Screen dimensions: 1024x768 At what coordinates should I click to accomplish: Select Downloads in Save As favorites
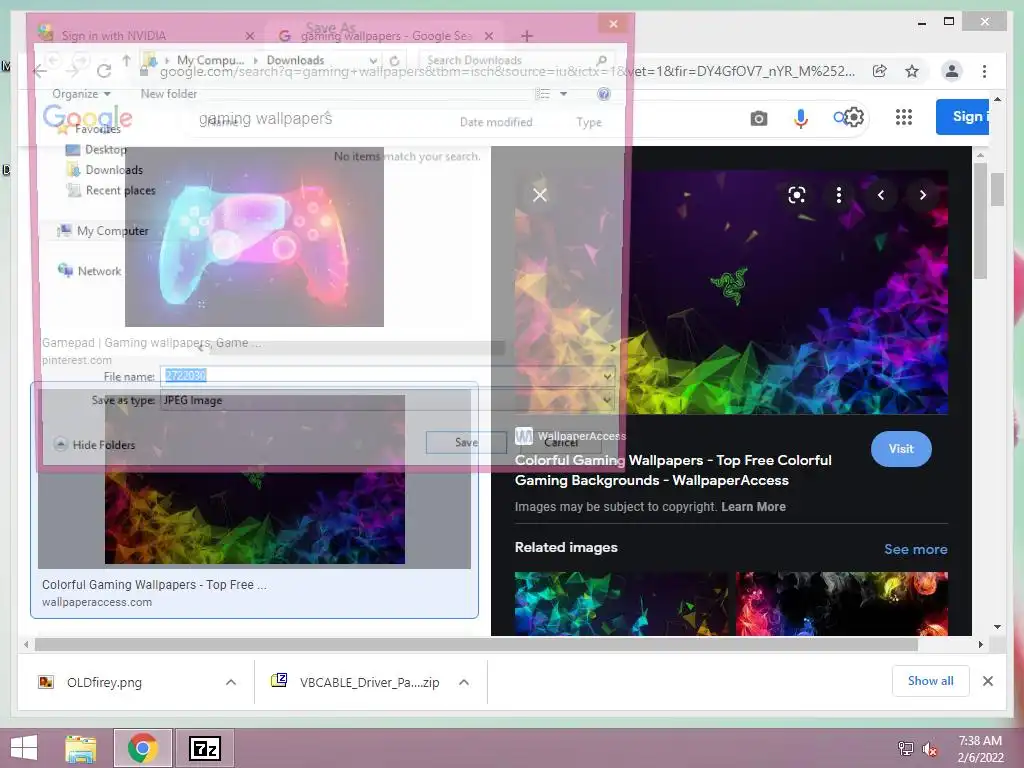coord(104,170)
